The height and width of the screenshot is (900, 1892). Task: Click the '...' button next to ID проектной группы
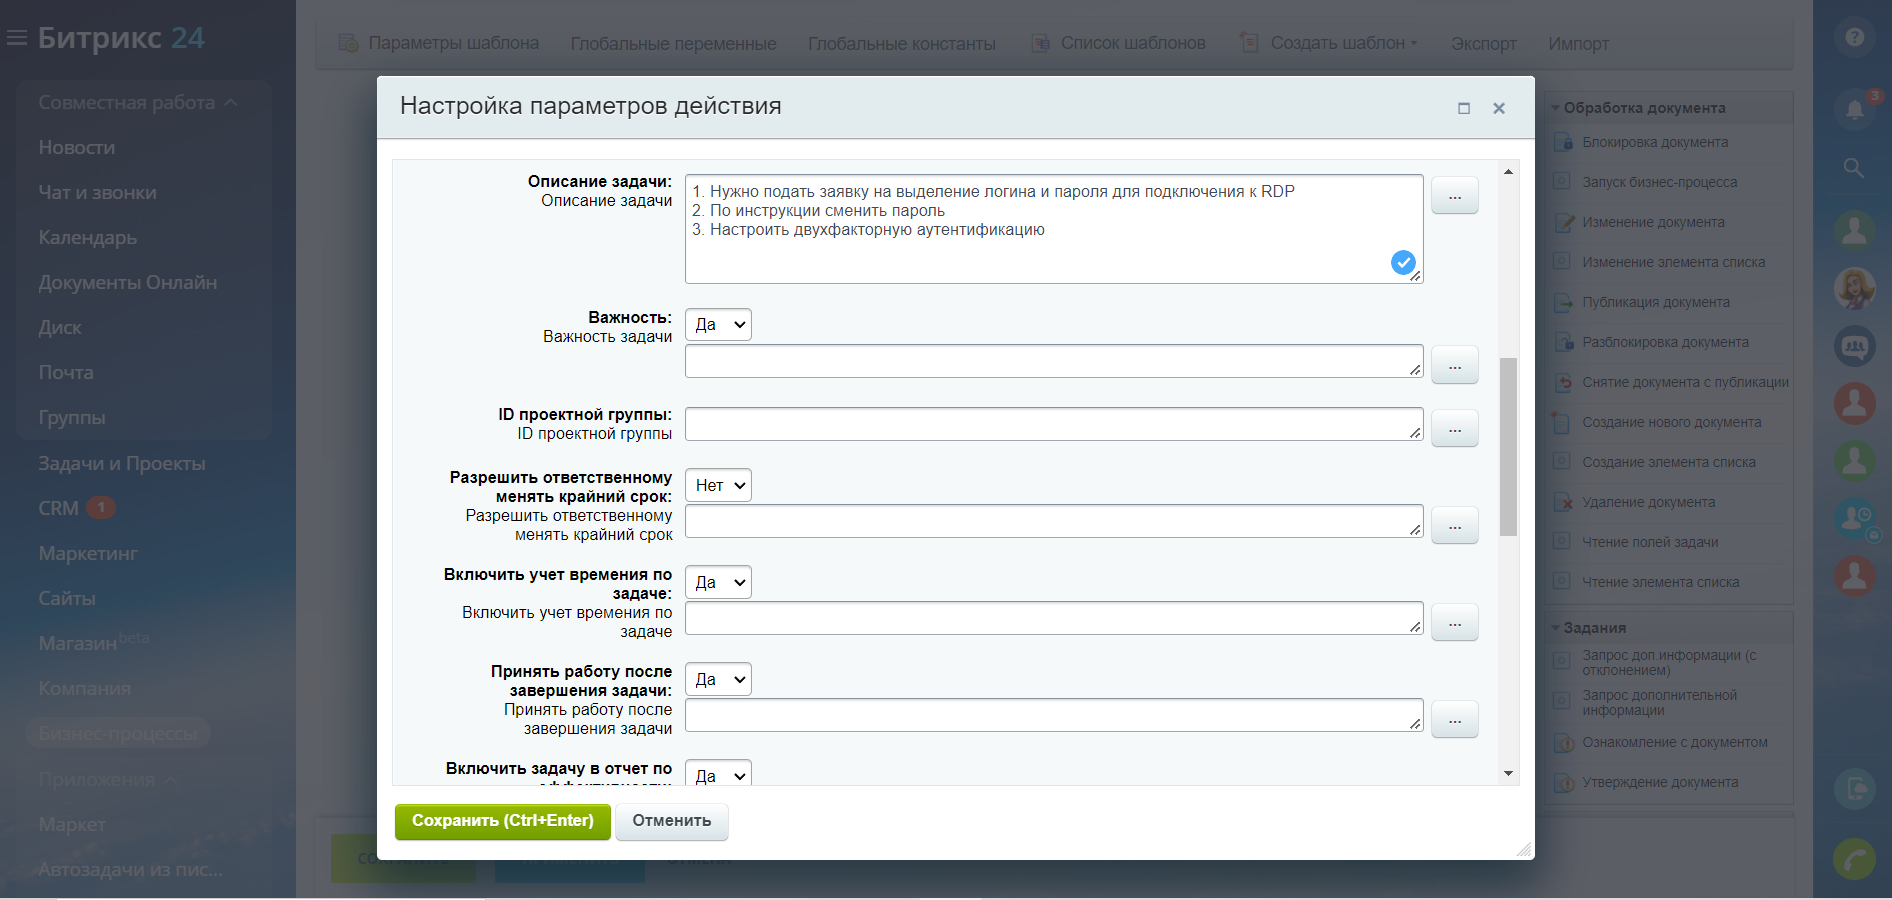(1454, 429)
